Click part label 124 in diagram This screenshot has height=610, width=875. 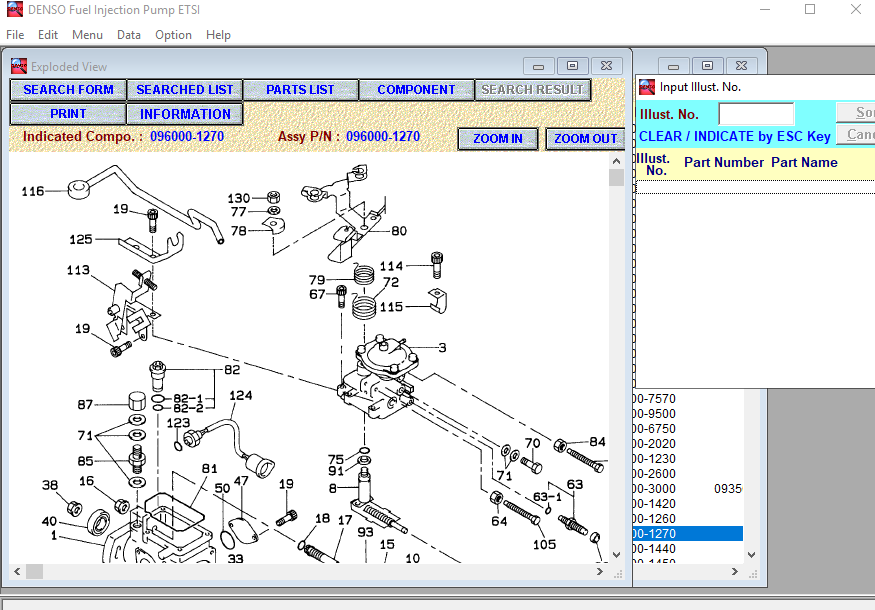[241, 396]
